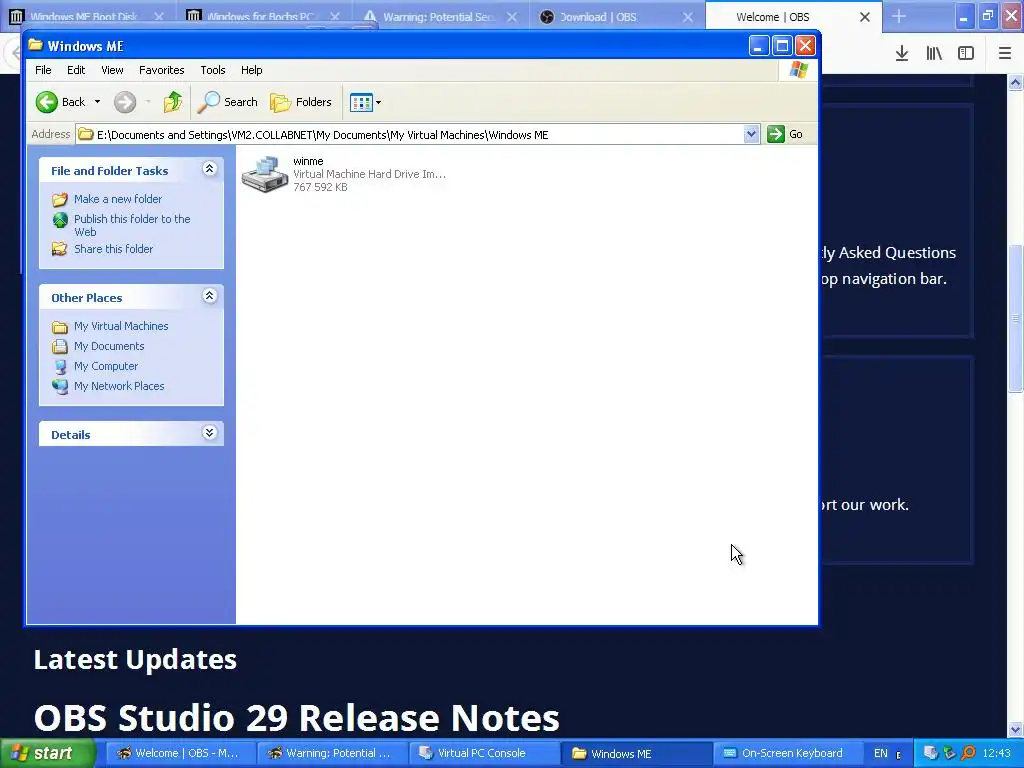Select the winme hard drive image file
This screenshot has width=1024, height=768.
[x=344, y=174]
